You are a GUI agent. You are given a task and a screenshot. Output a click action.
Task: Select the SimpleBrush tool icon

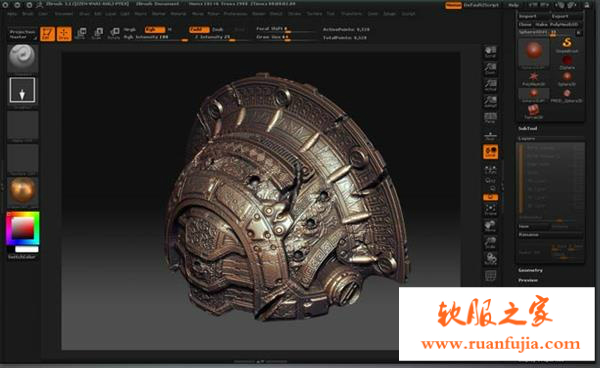(x=567, y=45)
